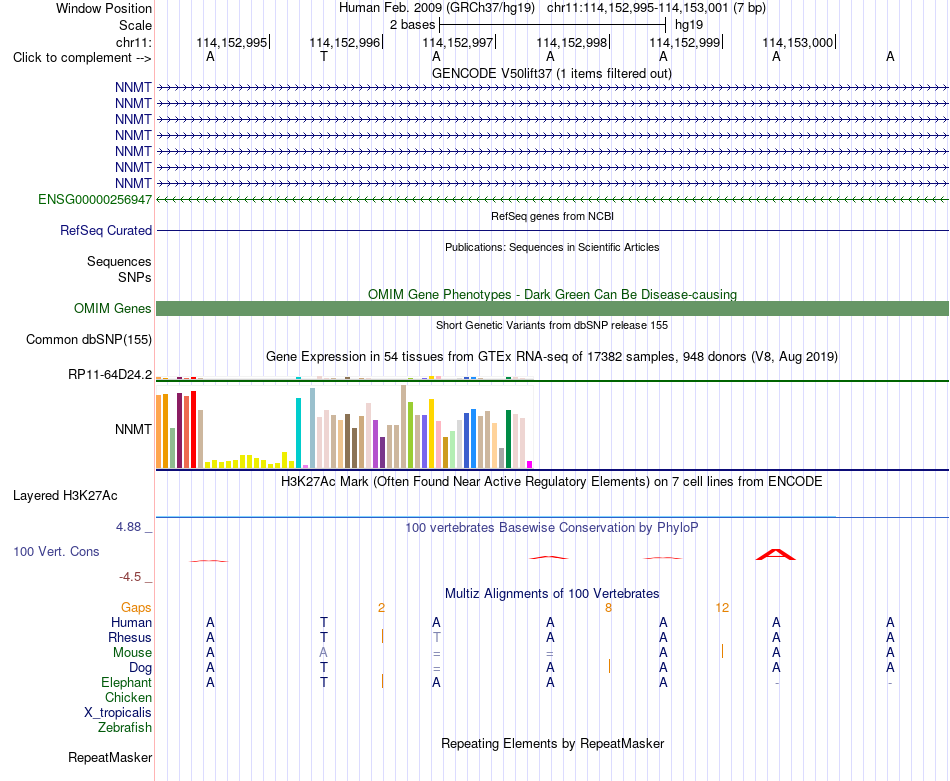Click the gap count '8' in Gaps row

coord(608,607)
